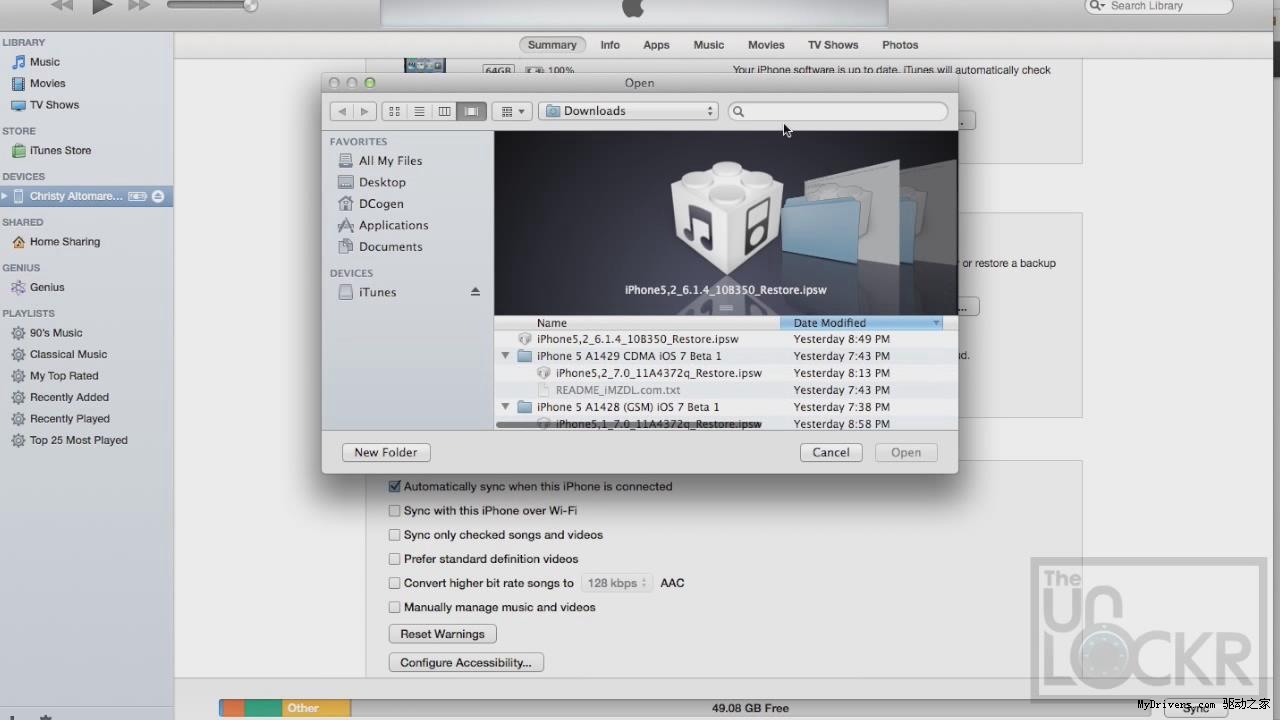Screen dimensions: 1280x720
Task: Cancel the Open dialog
Action: pyautogui.click(x=831, y=452)
